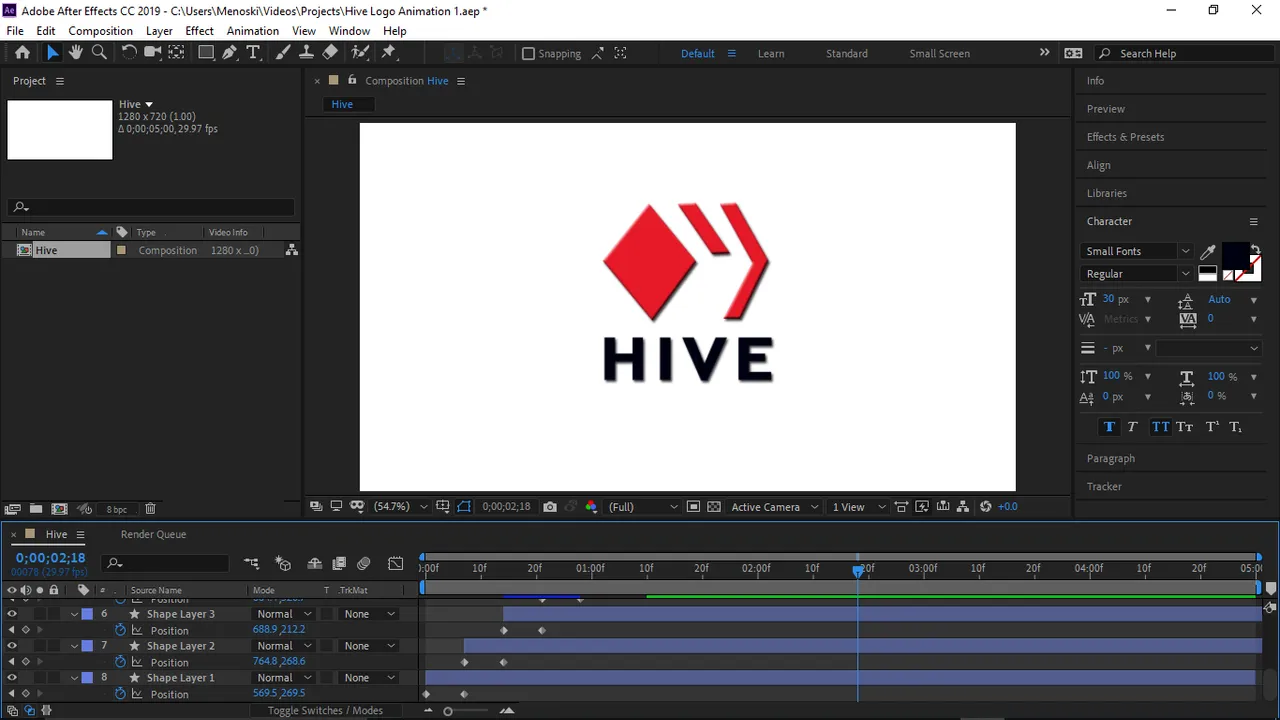Collapse Shape Layer 2 properties

74,646
